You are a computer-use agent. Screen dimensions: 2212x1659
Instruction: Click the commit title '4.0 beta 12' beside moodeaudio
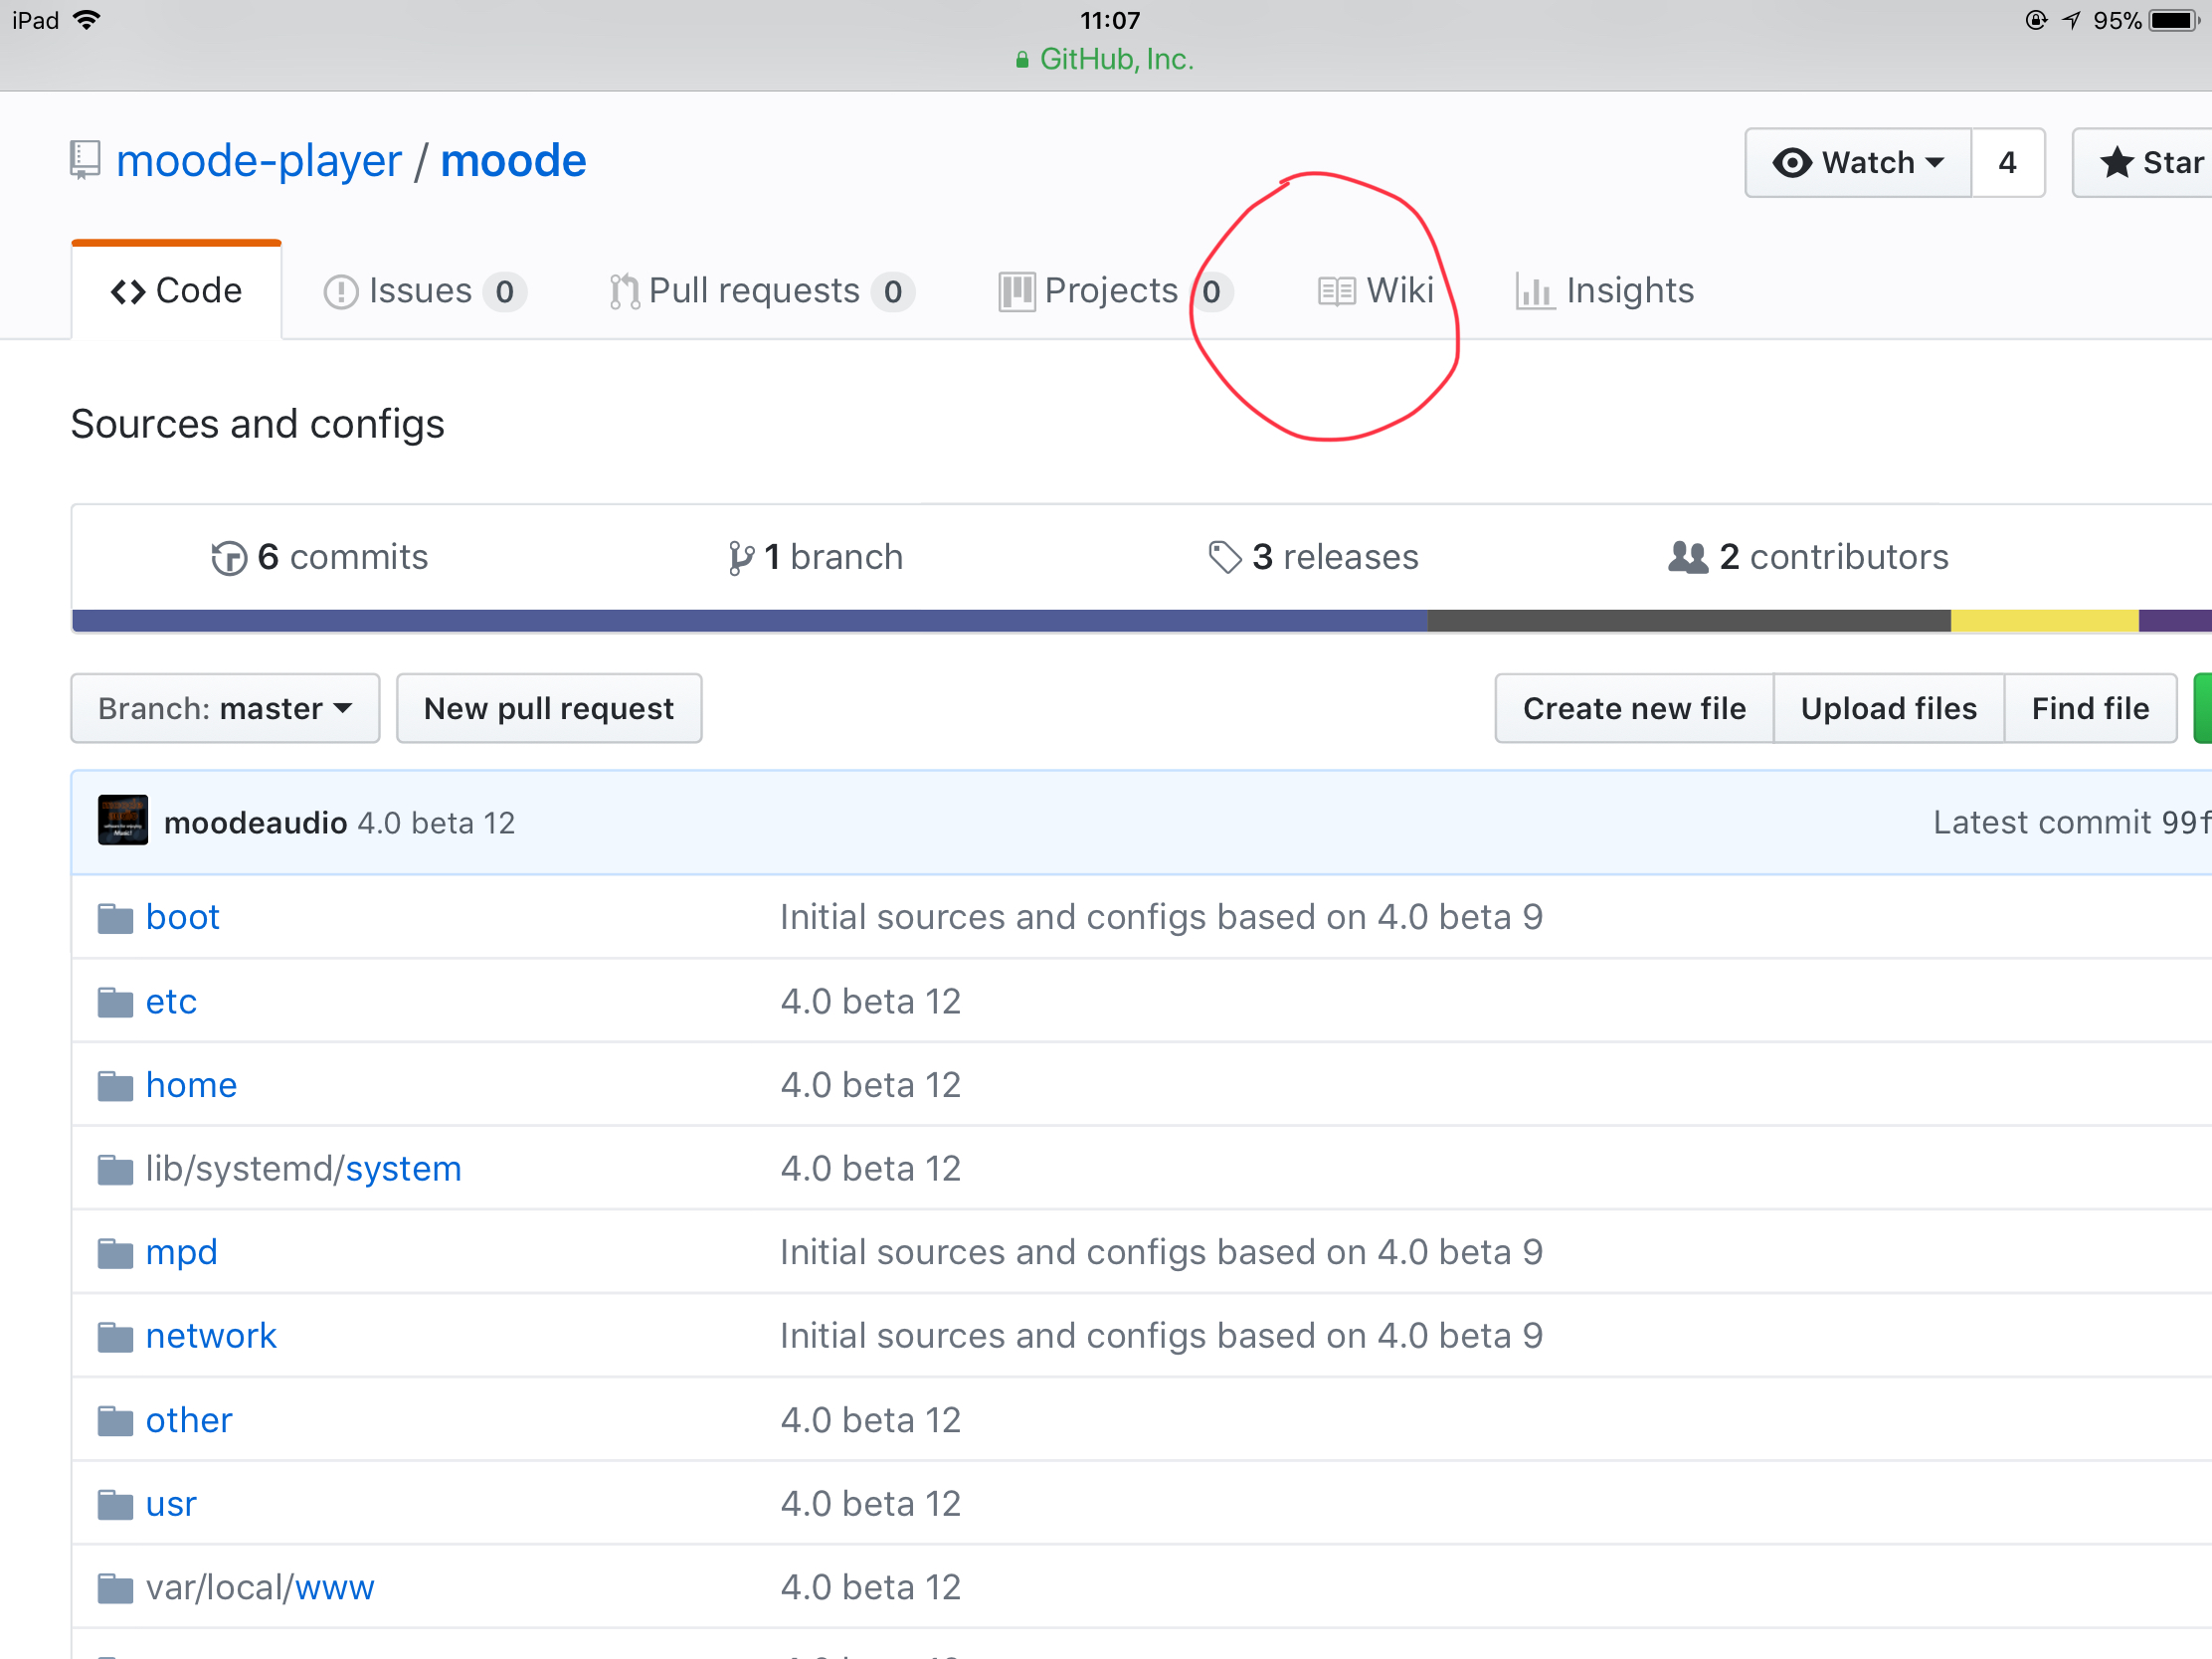coord(436,823)
